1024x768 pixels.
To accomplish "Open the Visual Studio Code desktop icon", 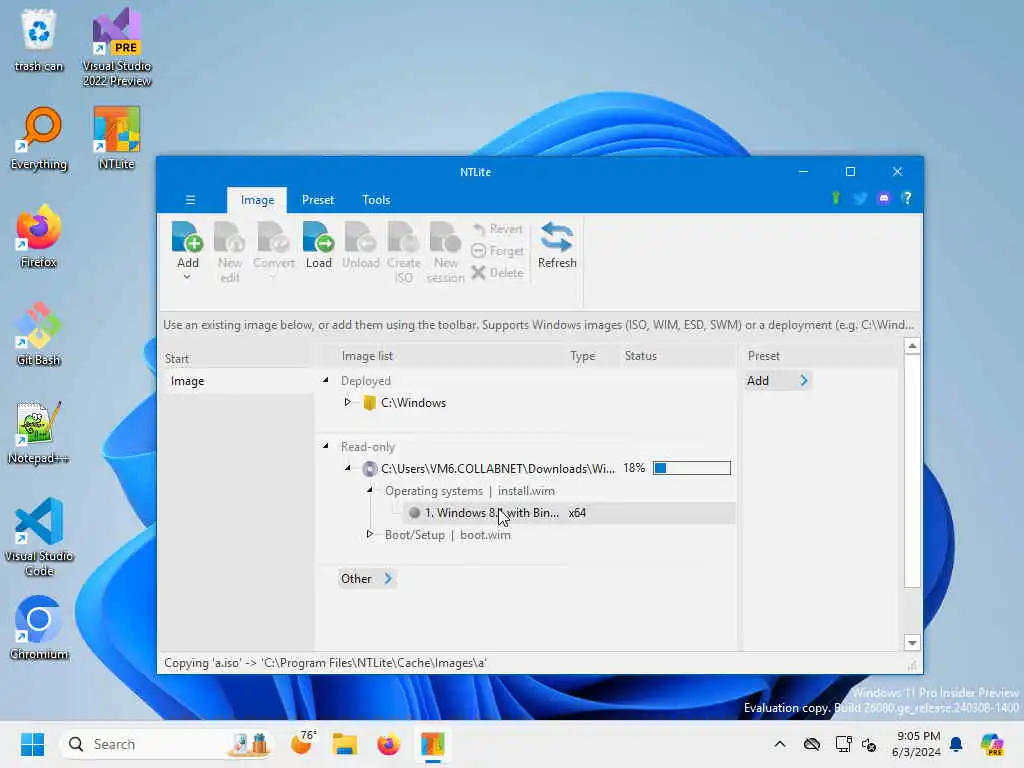I will coord(39,537).
